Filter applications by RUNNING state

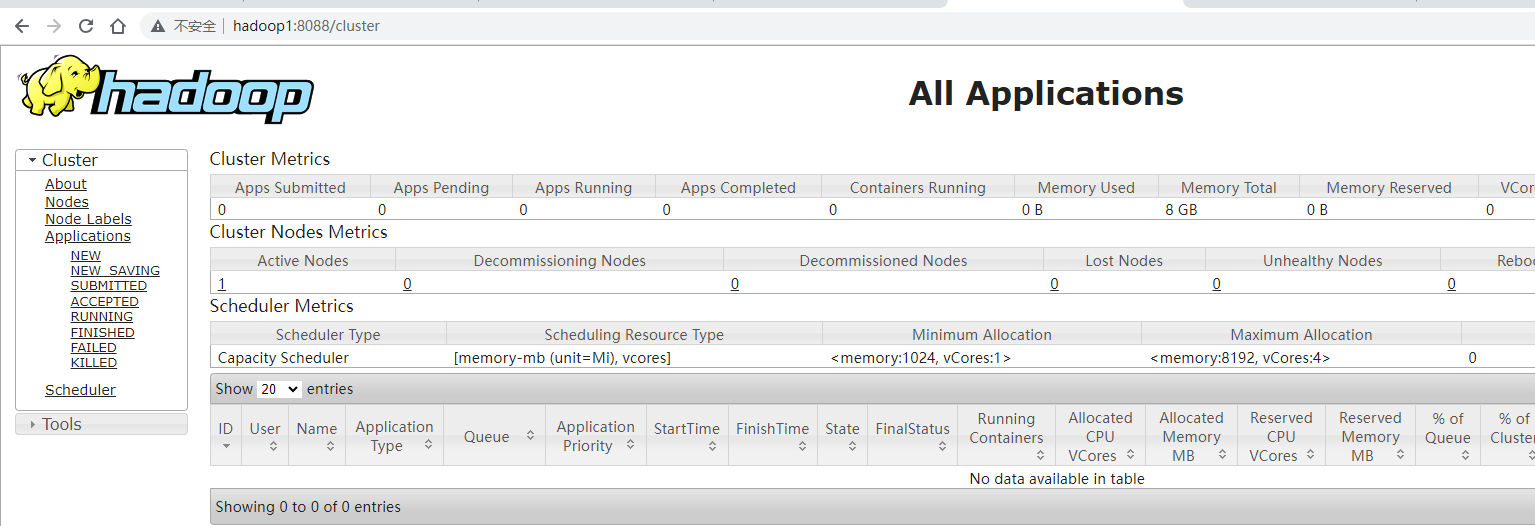coord(102,317)
